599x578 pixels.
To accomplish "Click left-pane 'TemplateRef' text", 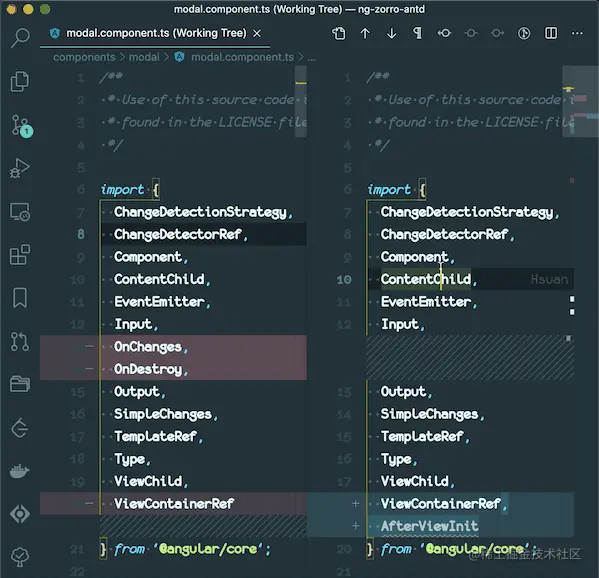I will pyautogui.click(x=155, y=436).
